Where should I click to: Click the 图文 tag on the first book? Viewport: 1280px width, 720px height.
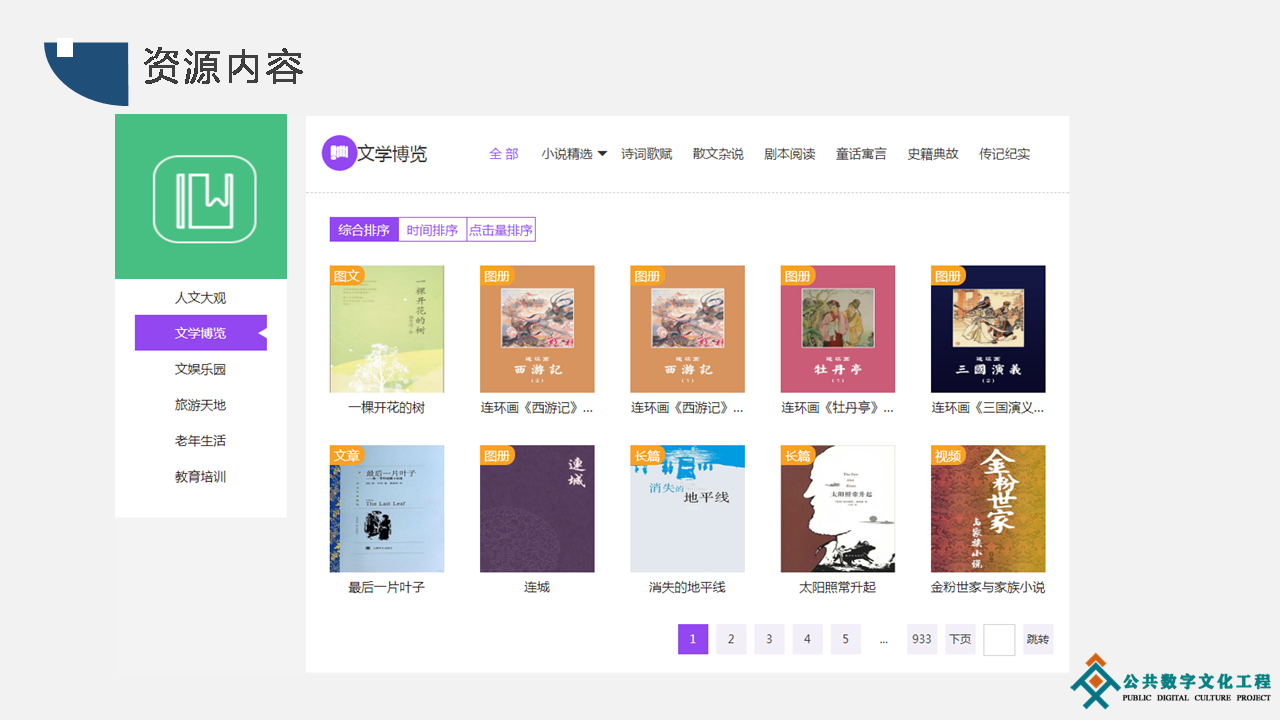[347, 276]
